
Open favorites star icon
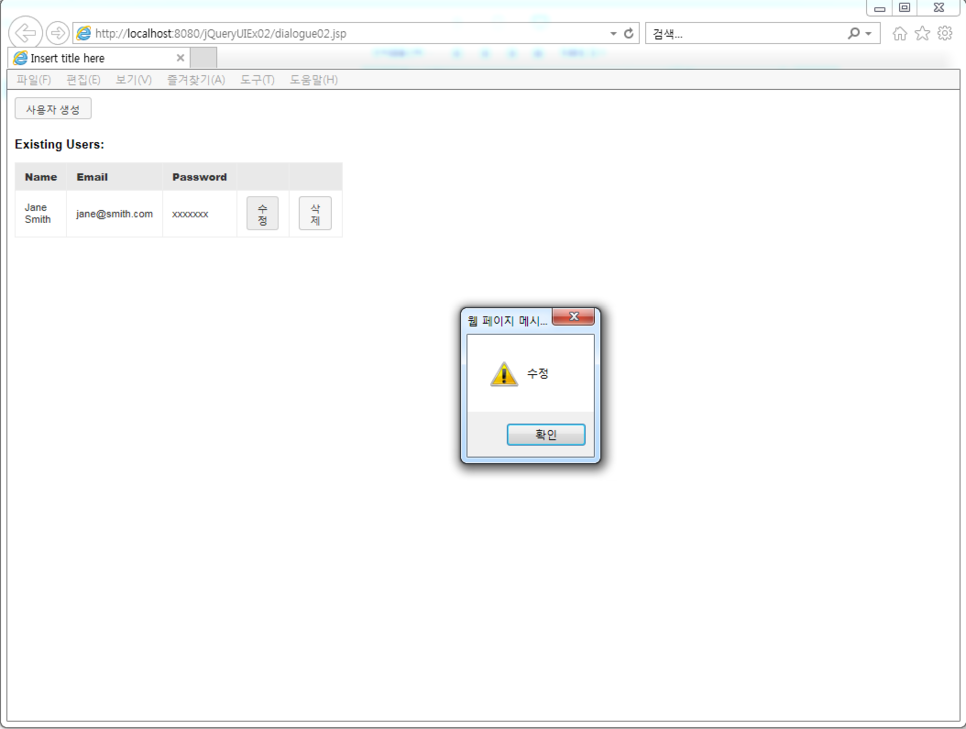(x=922, y=33)
